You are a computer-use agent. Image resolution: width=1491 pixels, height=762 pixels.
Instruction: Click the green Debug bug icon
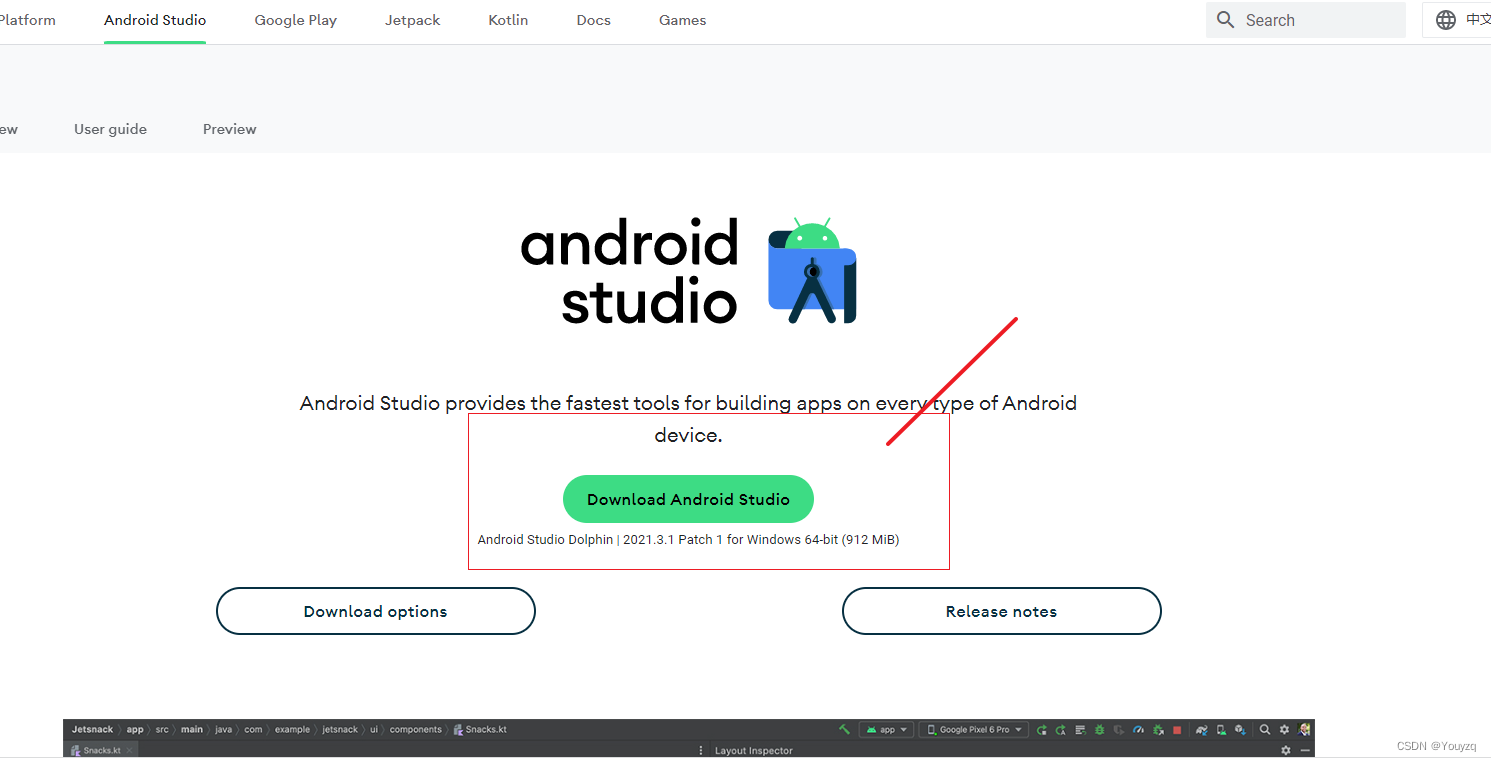click(x=1099, y=730)
